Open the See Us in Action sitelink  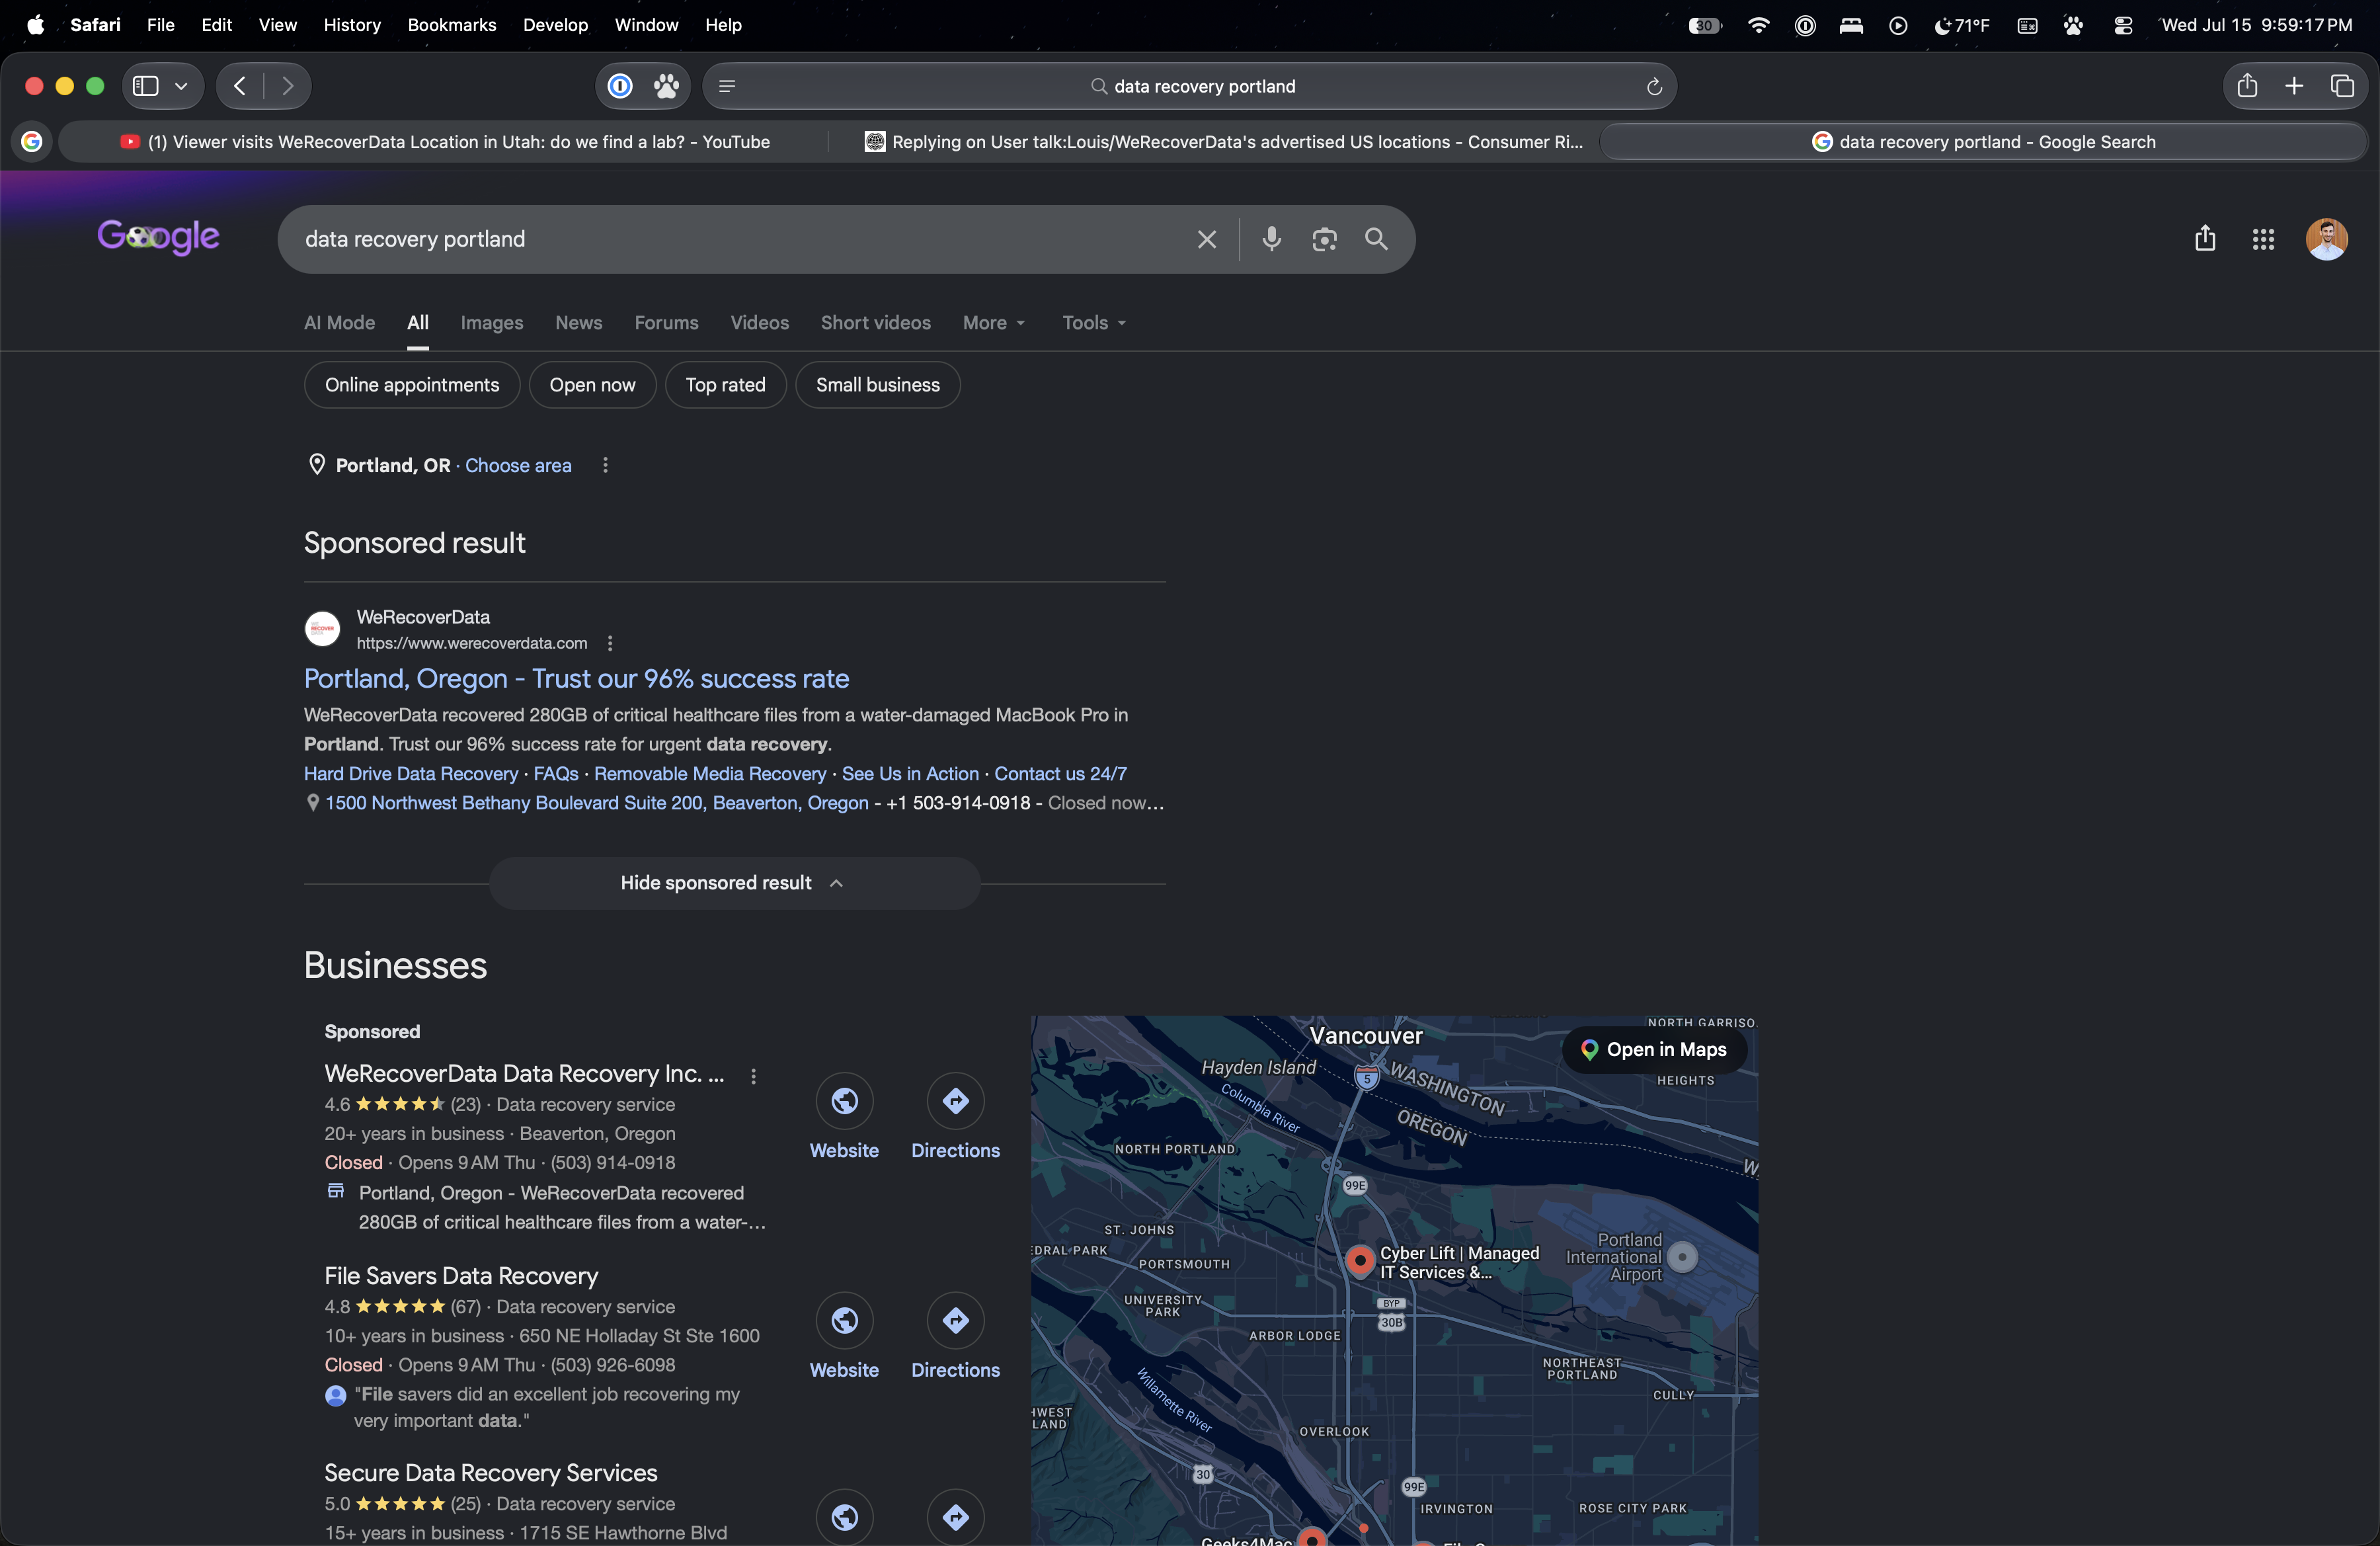pyautogui.click(x=910, y=774)
